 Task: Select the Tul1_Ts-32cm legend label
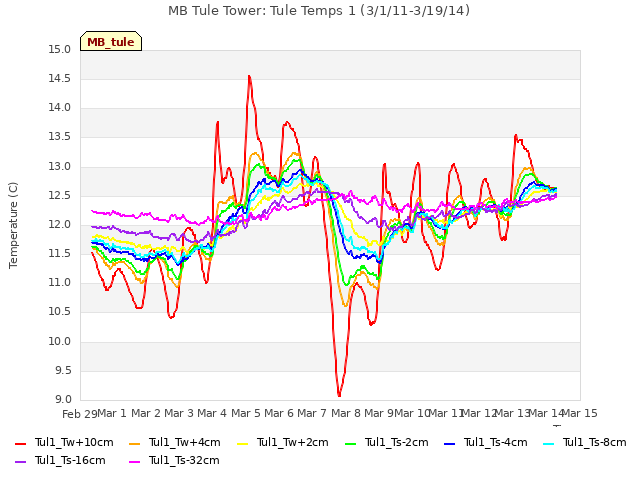(184, 460)
